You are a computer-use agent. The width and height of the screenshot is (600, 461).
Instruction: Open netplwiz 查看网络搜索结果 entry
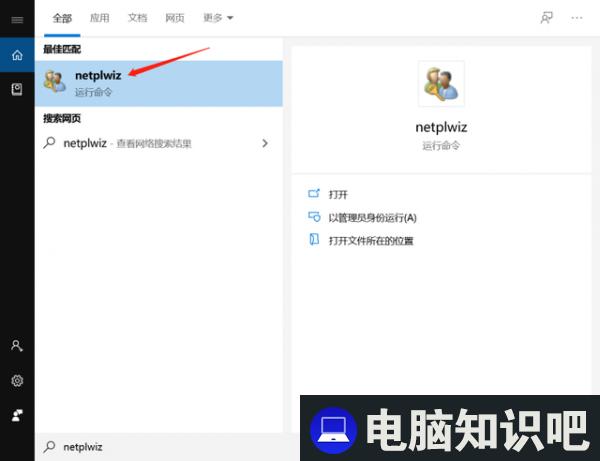[159, 143]
